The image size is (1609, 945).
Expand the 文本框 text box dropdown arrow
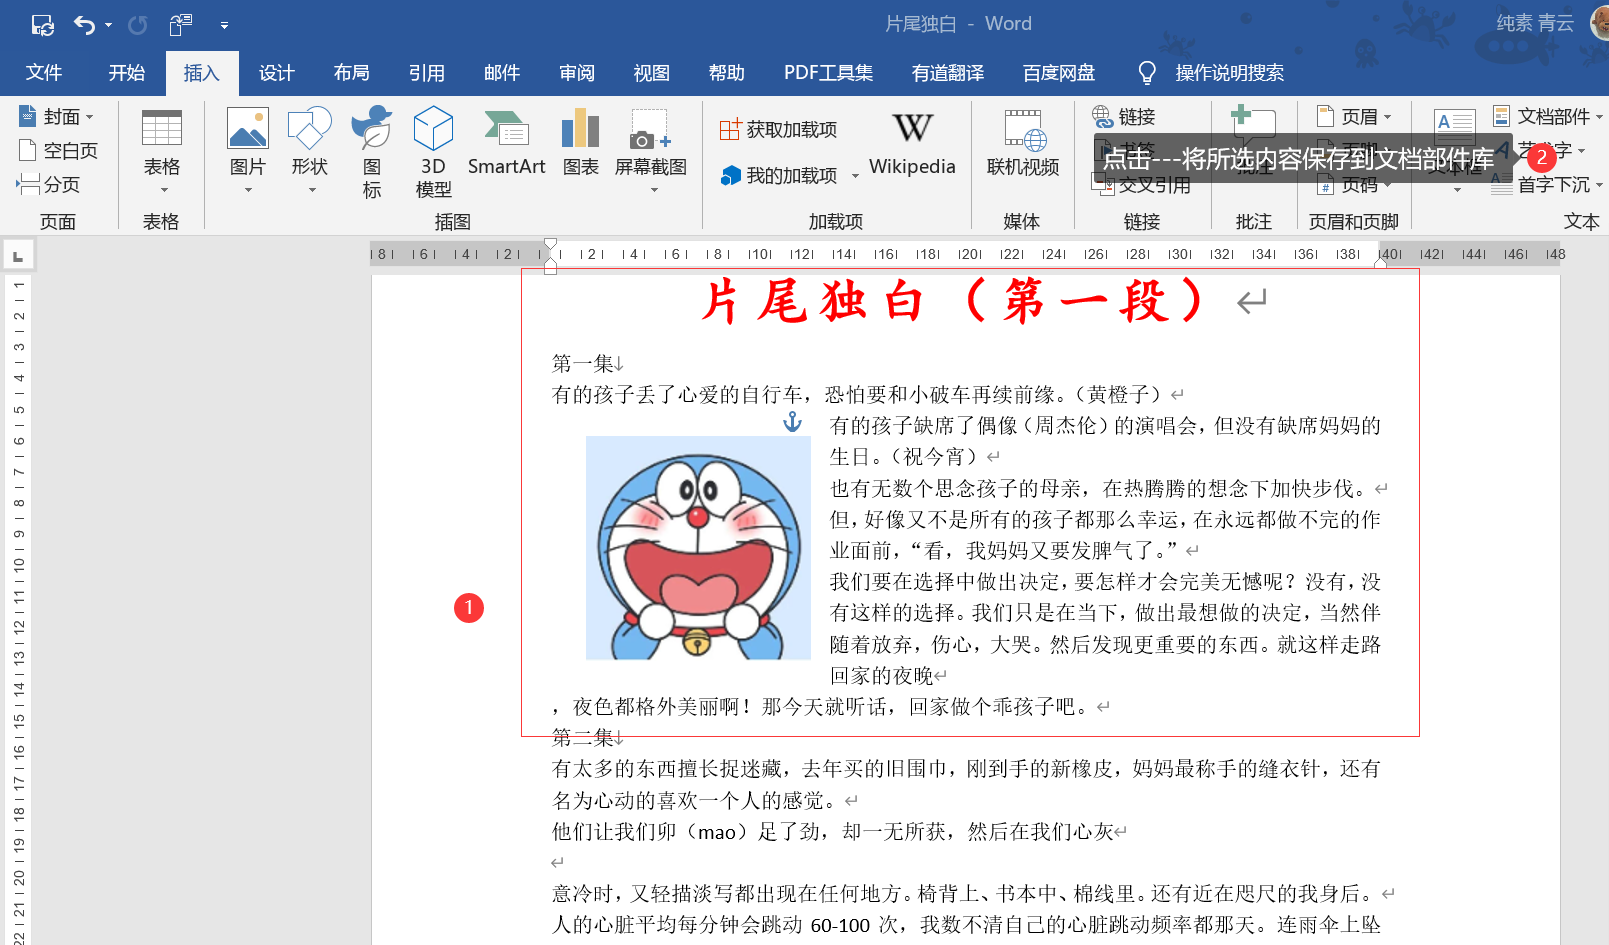(x=1457, y=190)
